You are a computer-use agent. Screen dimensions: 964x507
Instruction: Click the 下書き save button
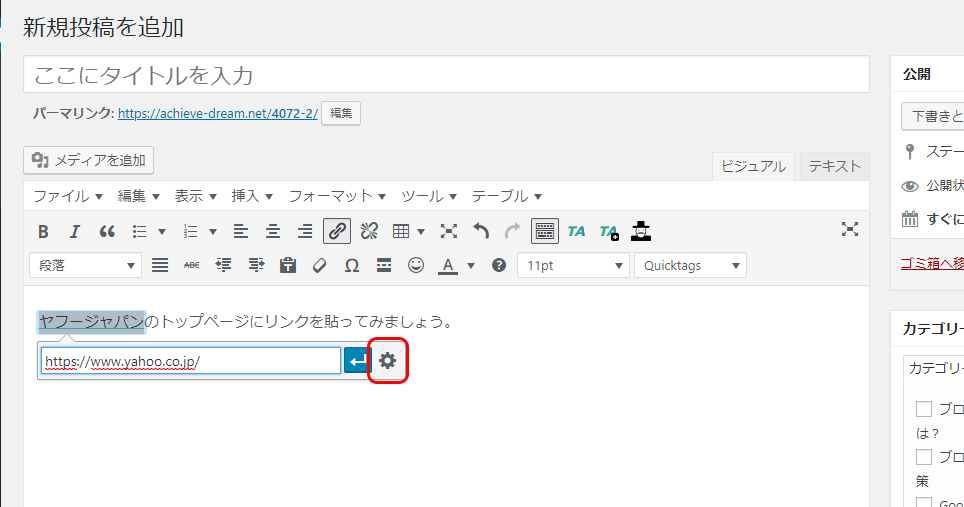933,116
